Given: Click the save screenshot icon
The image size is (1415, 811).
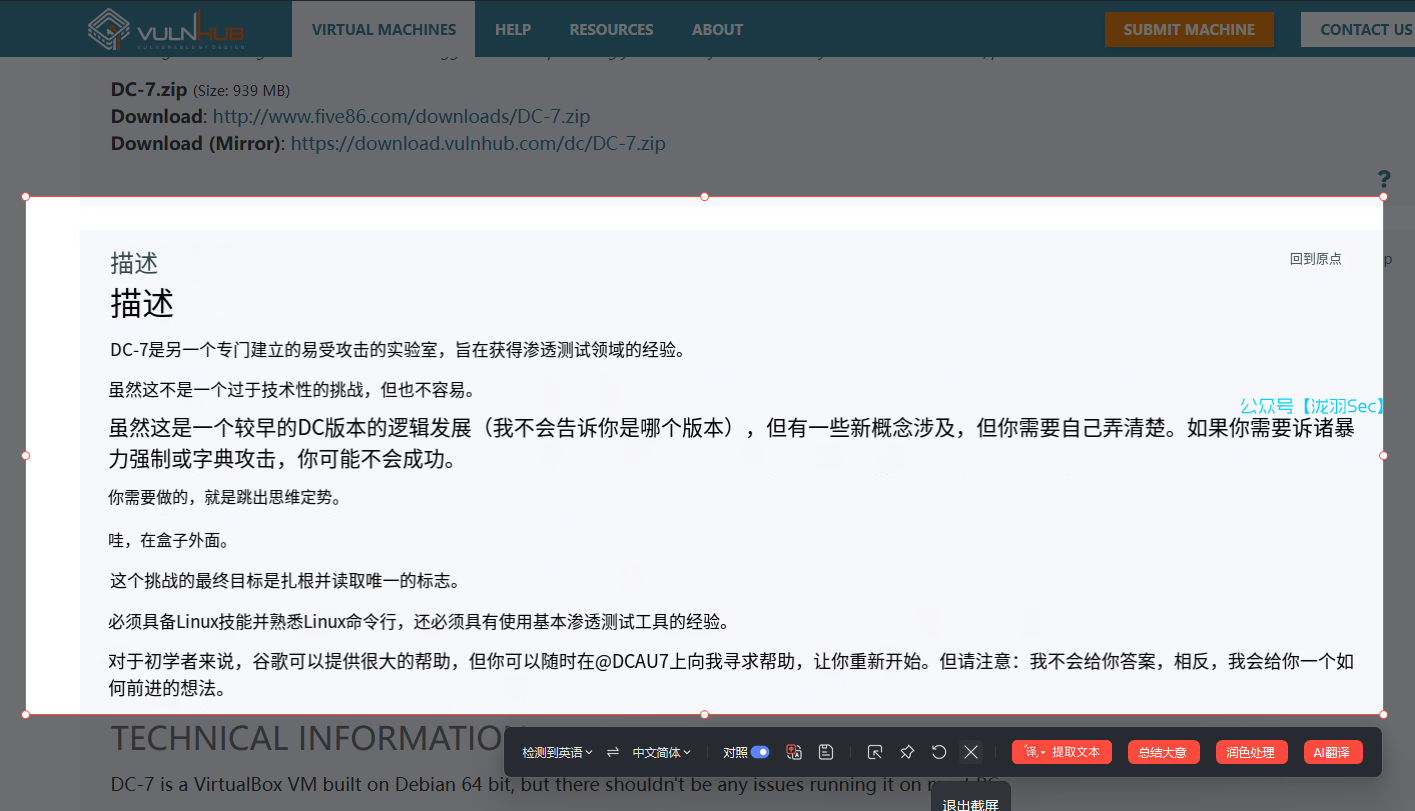Looking at the screenshot, I should tap(826, 752).
